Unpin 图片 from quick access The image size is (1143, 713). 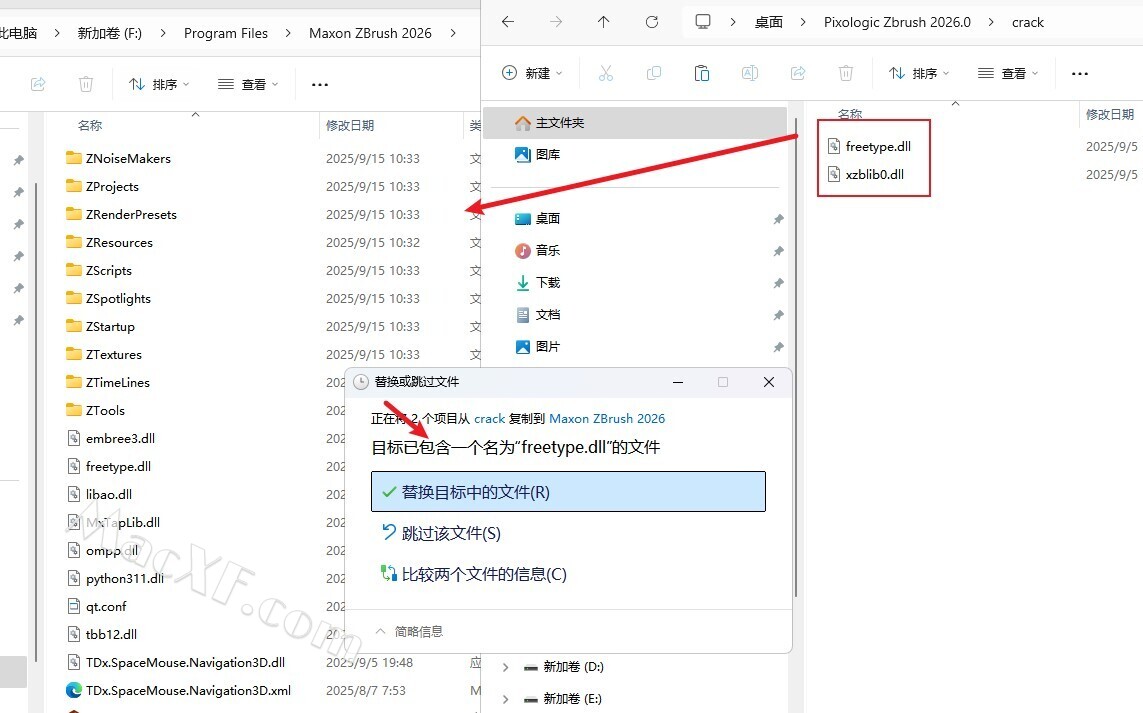(779, 347)
